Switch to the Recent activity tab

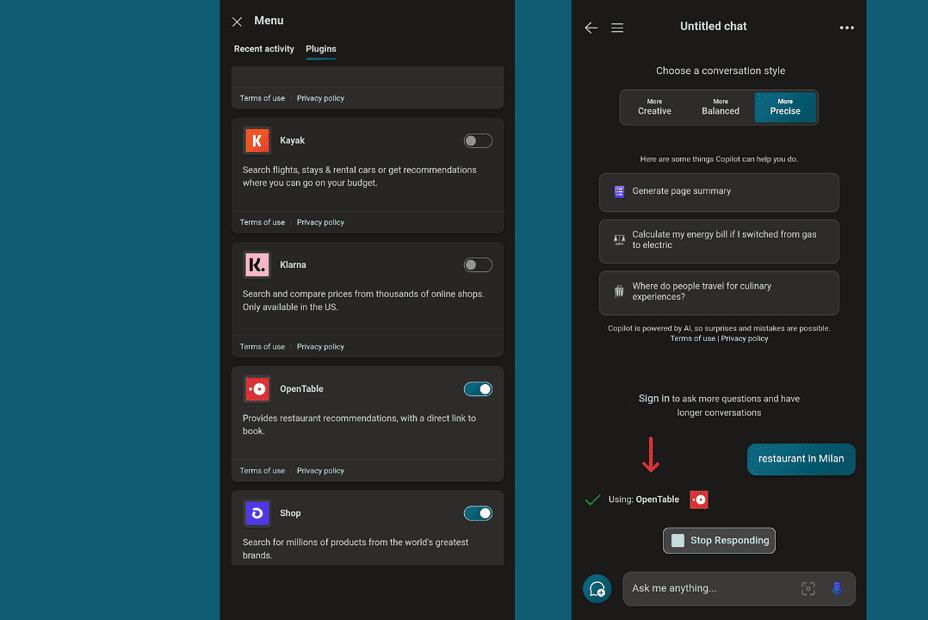pos(263,48)
